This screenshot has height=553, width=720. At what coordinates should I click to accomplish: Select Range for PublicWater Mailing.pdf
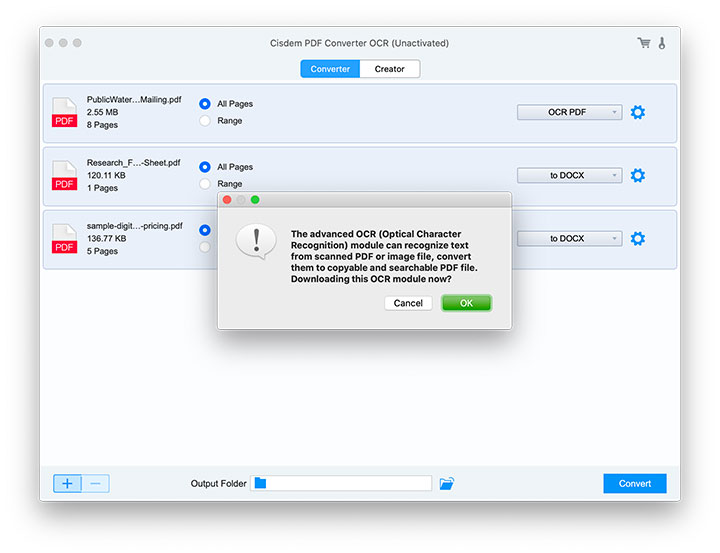[x=205, y=121]
